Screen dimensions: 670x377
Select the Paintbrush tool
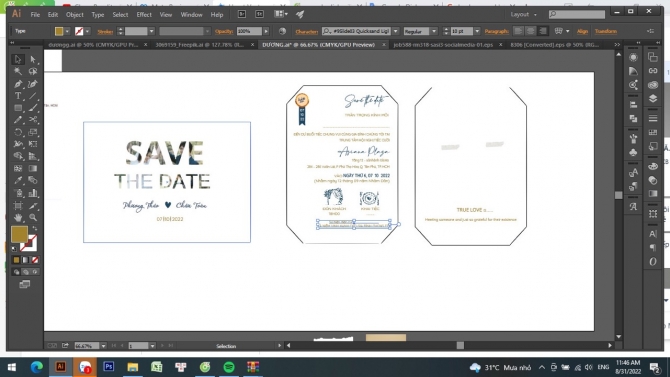[33, 108]
